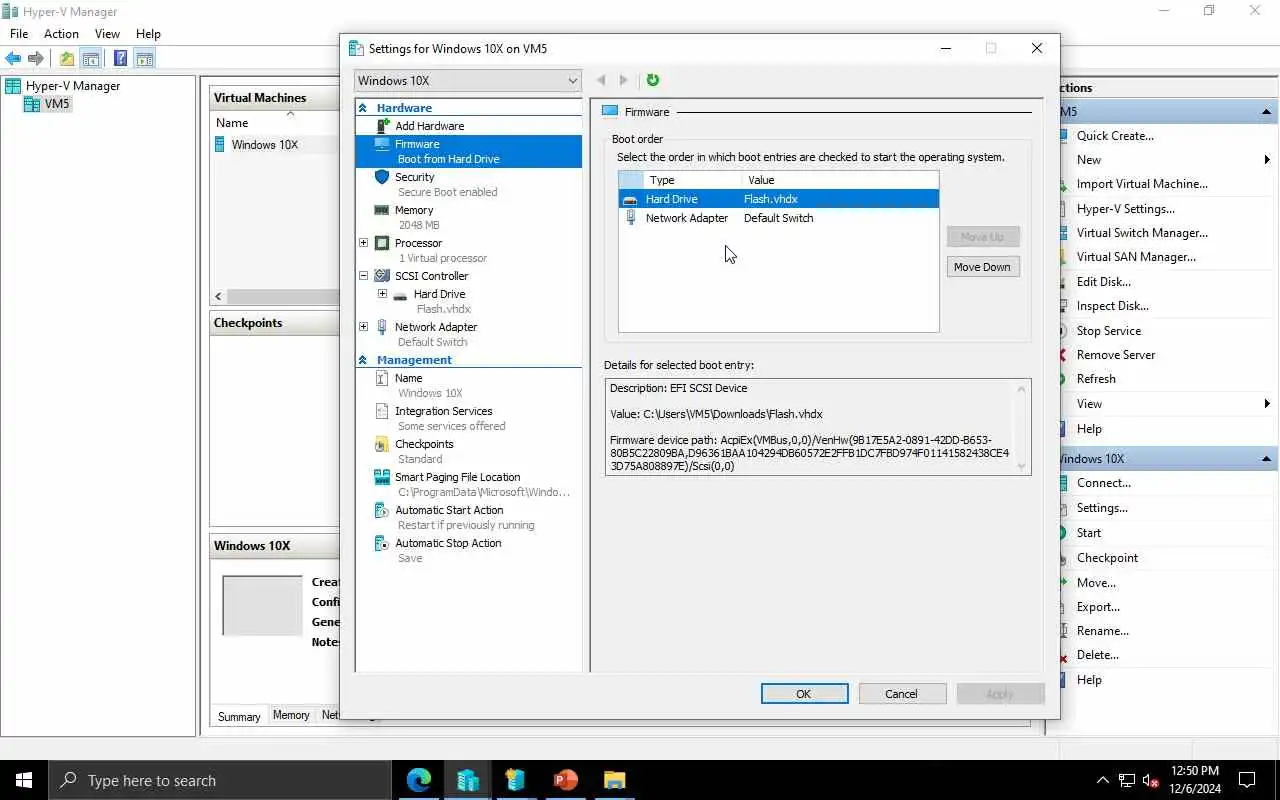
Task: Click Connect in Windows 10X actions
Action: coord(1103,483)
